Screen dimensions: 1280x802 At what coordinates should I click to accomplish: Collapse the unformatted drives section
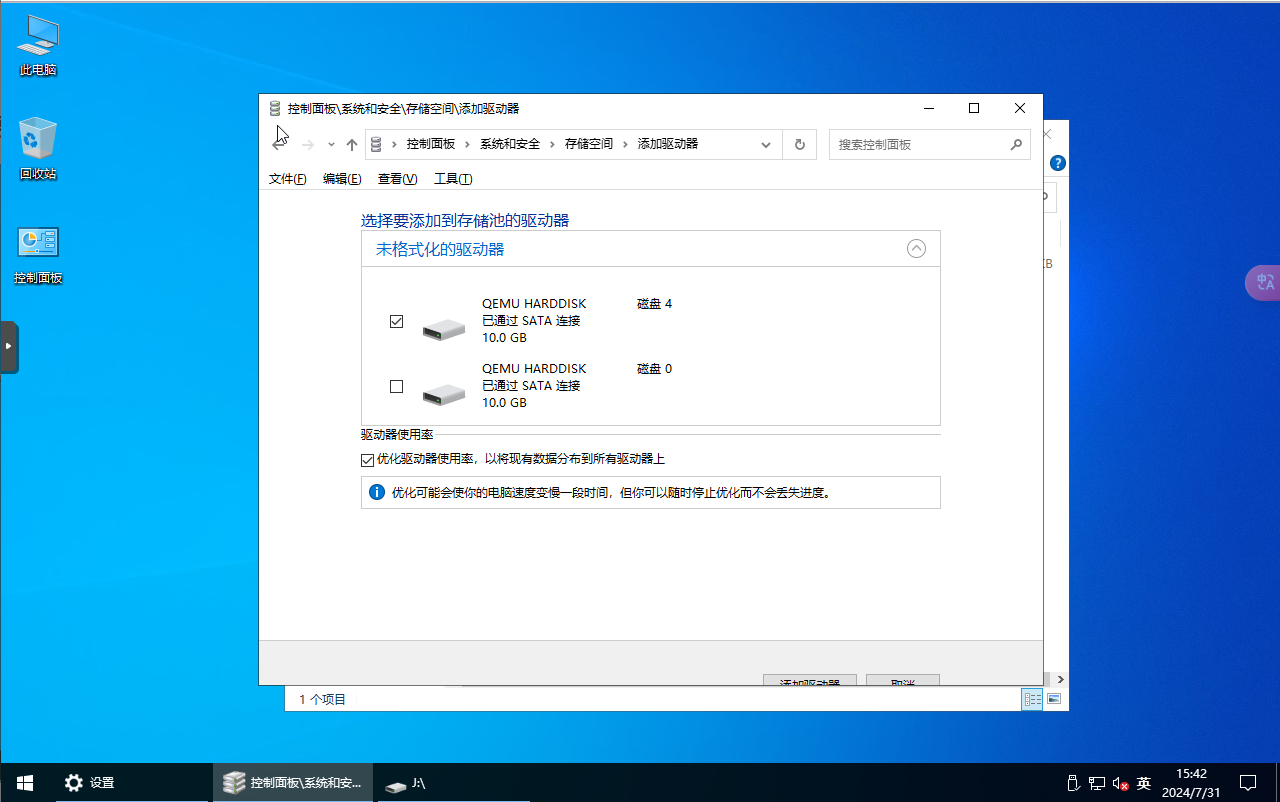916,249
